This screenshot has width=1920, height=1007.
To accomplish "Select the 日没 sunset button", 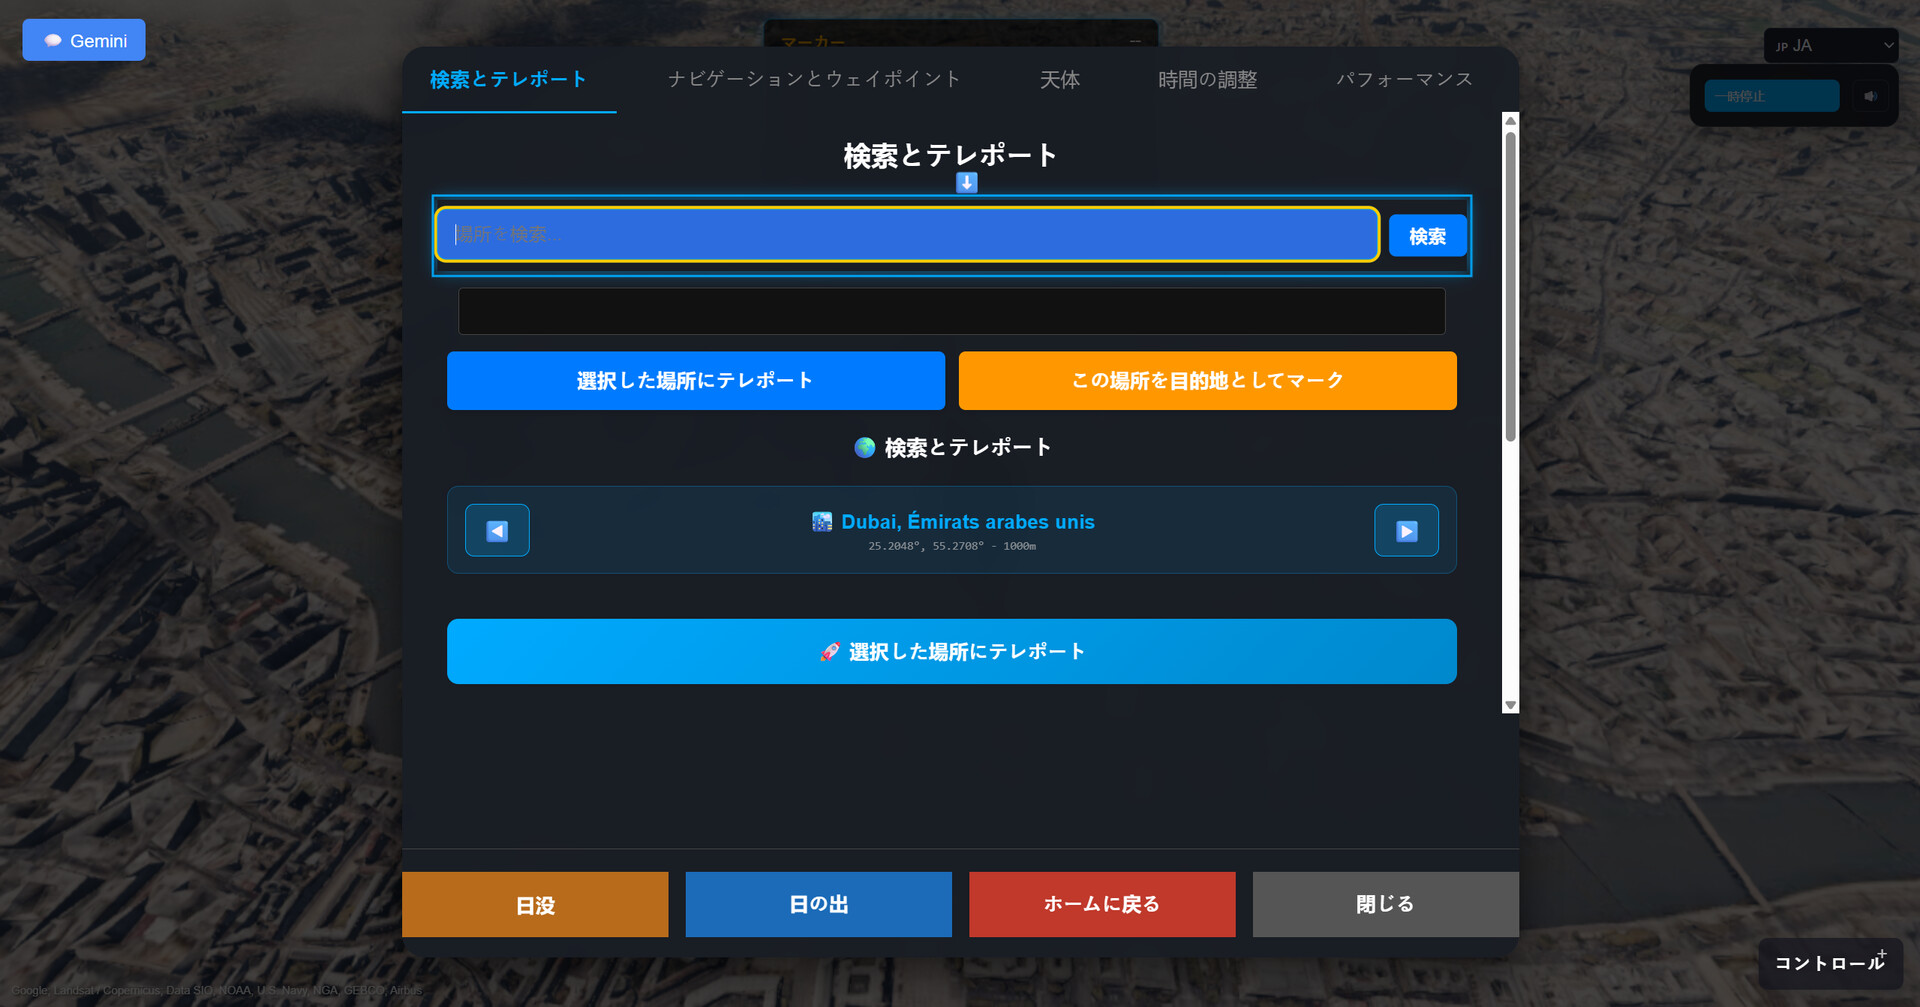I will [x=535, y=905].
